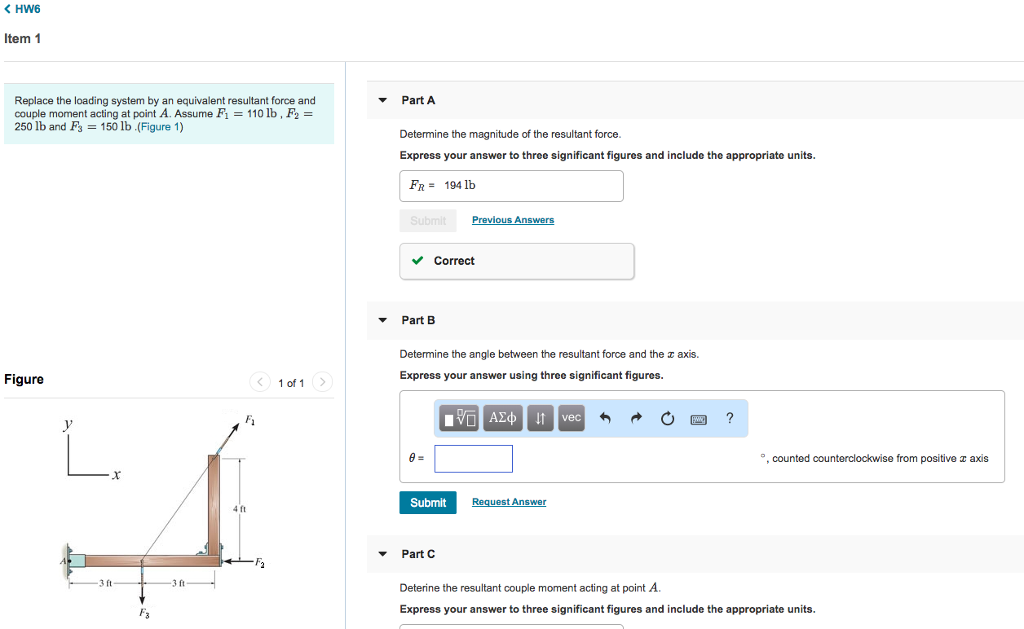The image size is (1024, 629).
Task: Open the math template palette in Part B
Action: (x=460, y=418)
